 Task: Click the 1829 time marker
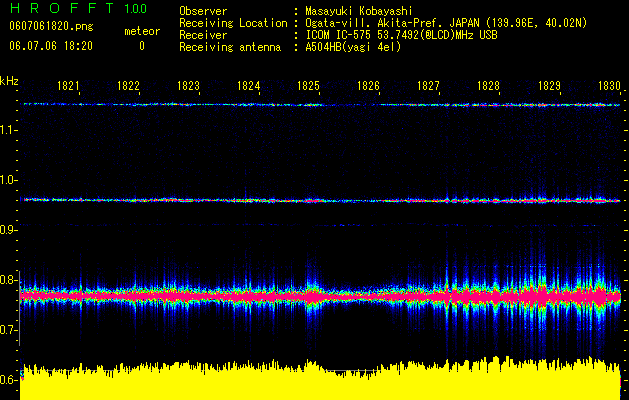click(549, 86)
